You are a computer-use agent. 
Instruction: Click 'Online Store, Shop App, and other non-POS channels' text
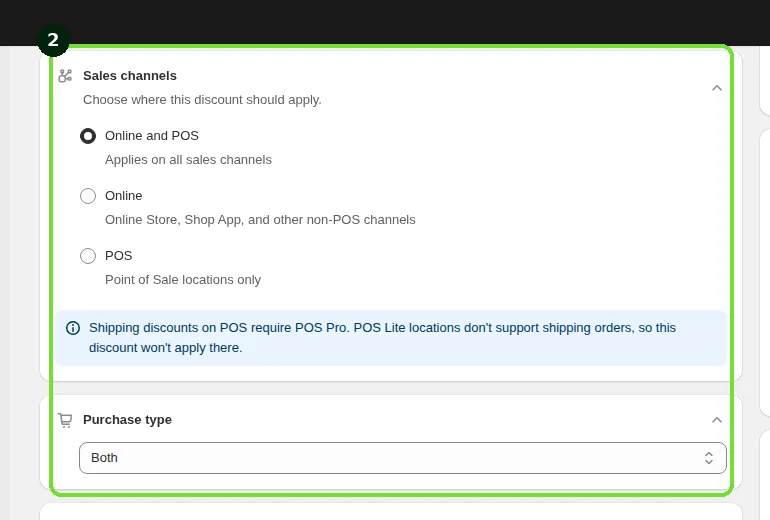pos(260,219)
